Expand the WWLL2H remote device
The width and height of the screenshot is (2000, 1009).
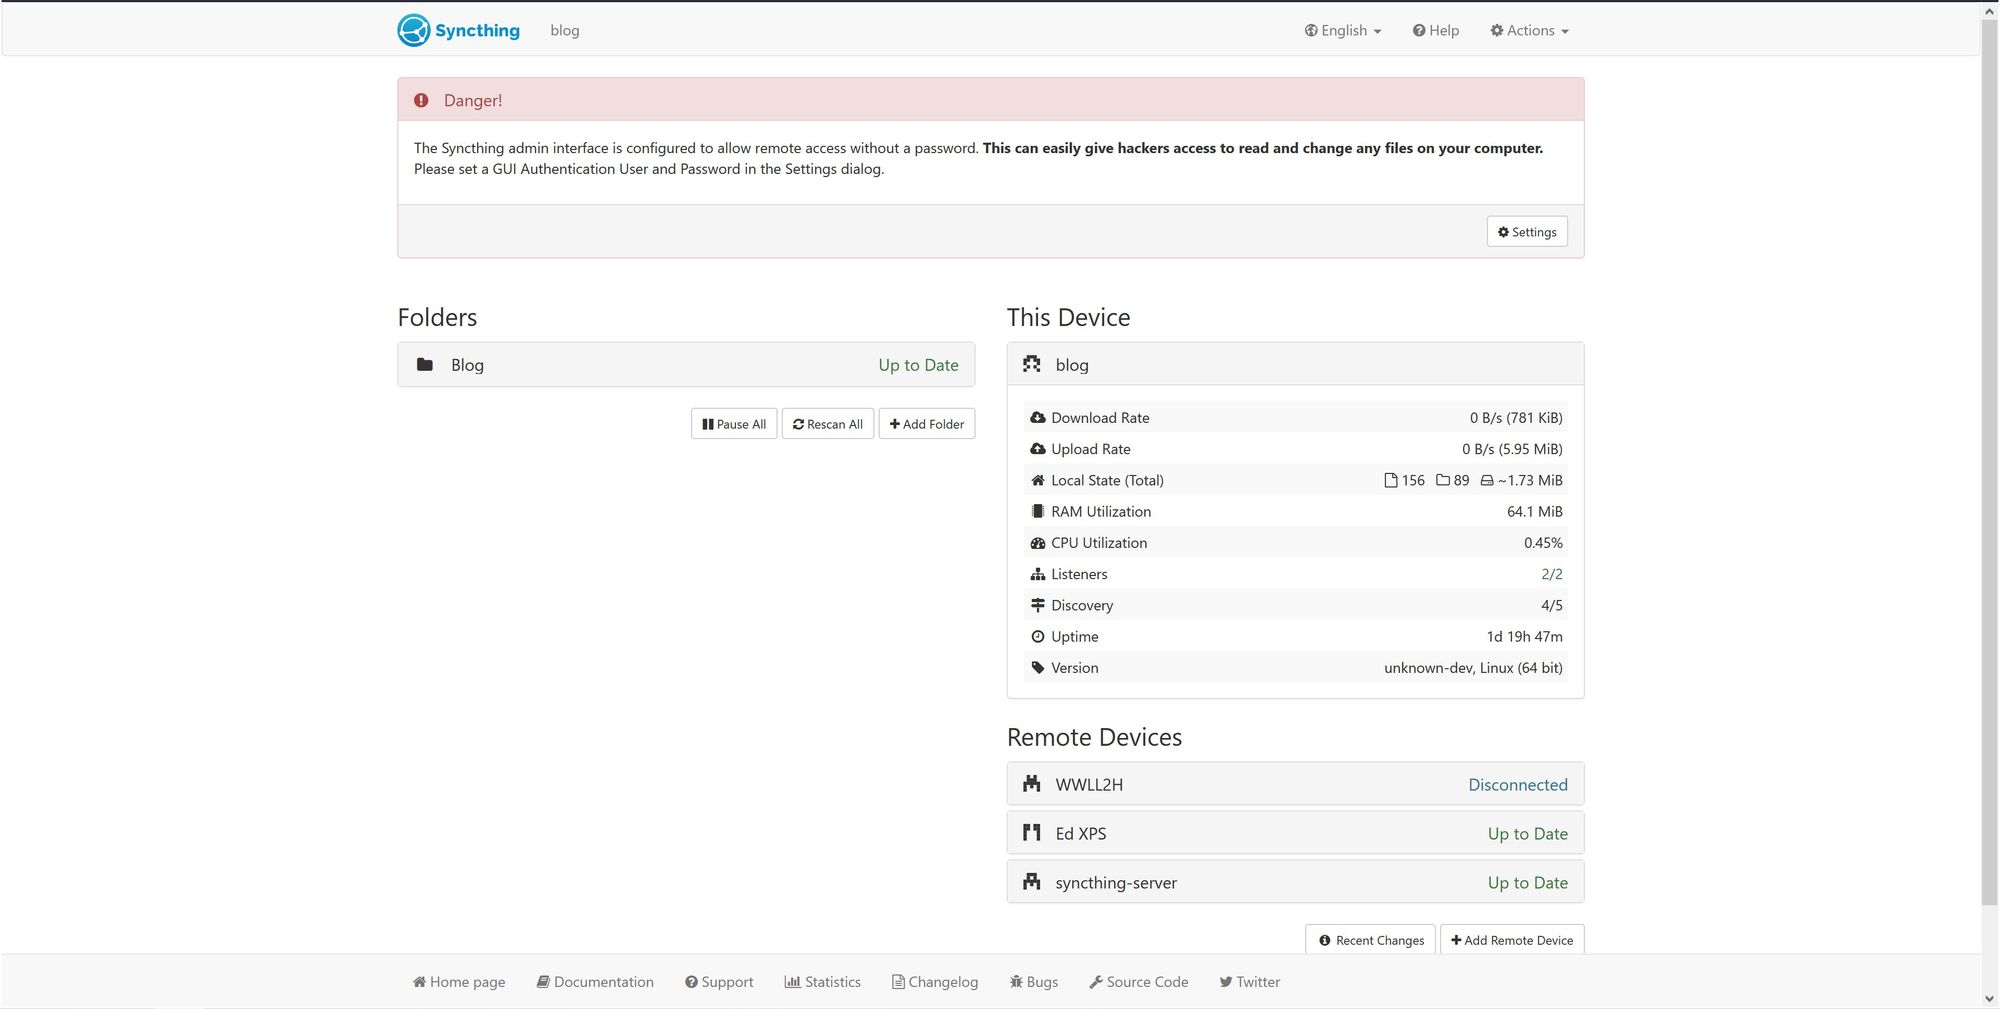pos(1295,784)
